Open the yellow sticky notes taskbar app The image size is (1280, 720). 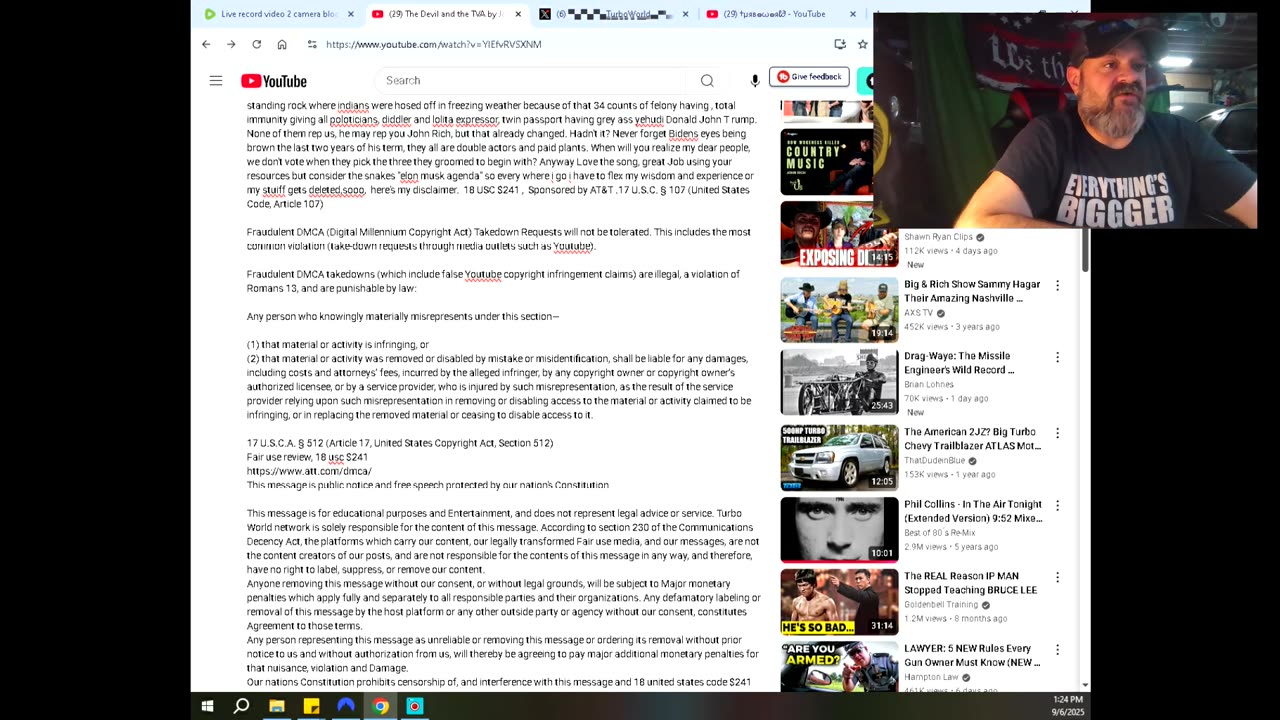[x=311, y=706]
